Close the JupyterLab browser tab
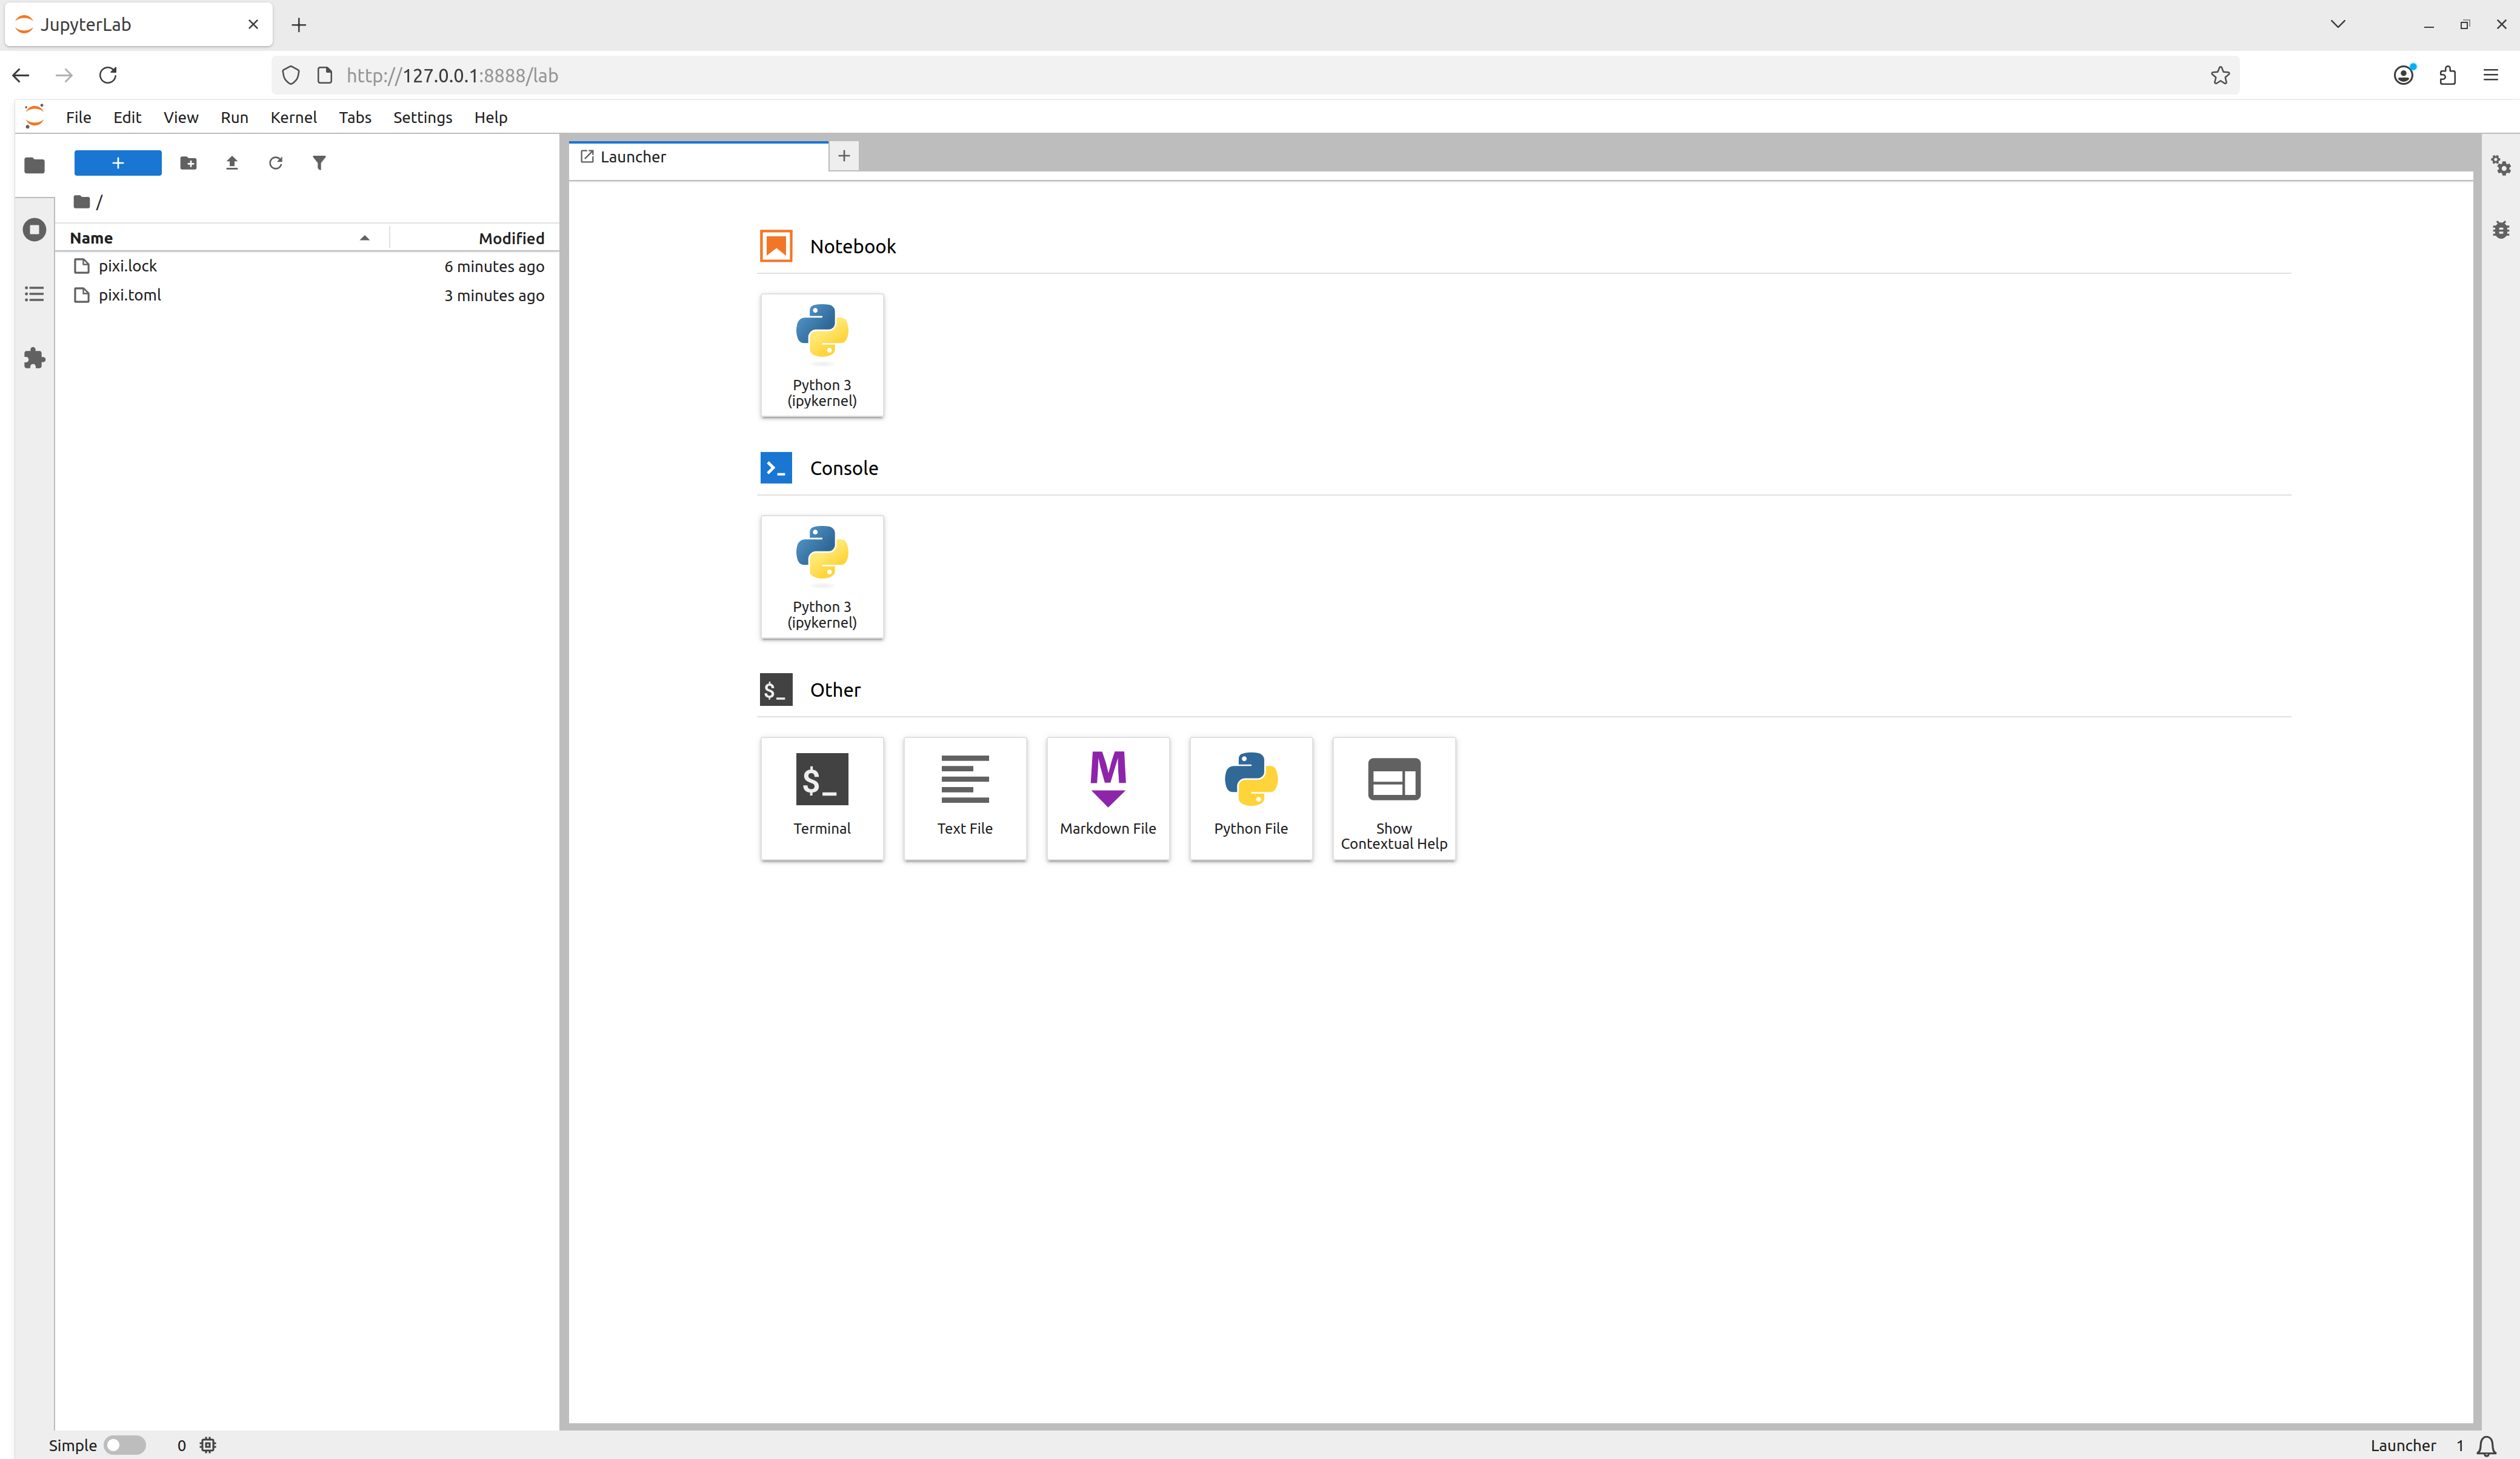Viewport: 2520px width, 1459px height. [x=253, y=24]
